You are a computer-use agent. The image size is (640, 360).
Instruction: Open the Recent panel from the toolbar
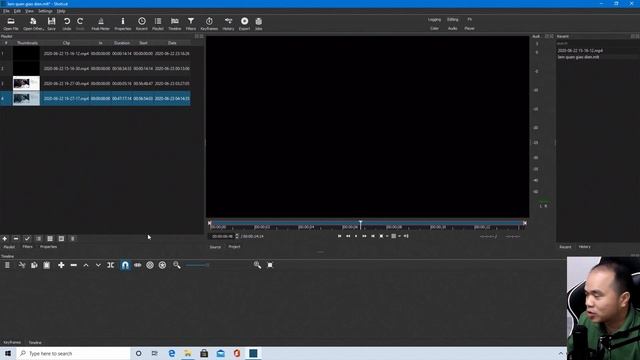(142, 24)
